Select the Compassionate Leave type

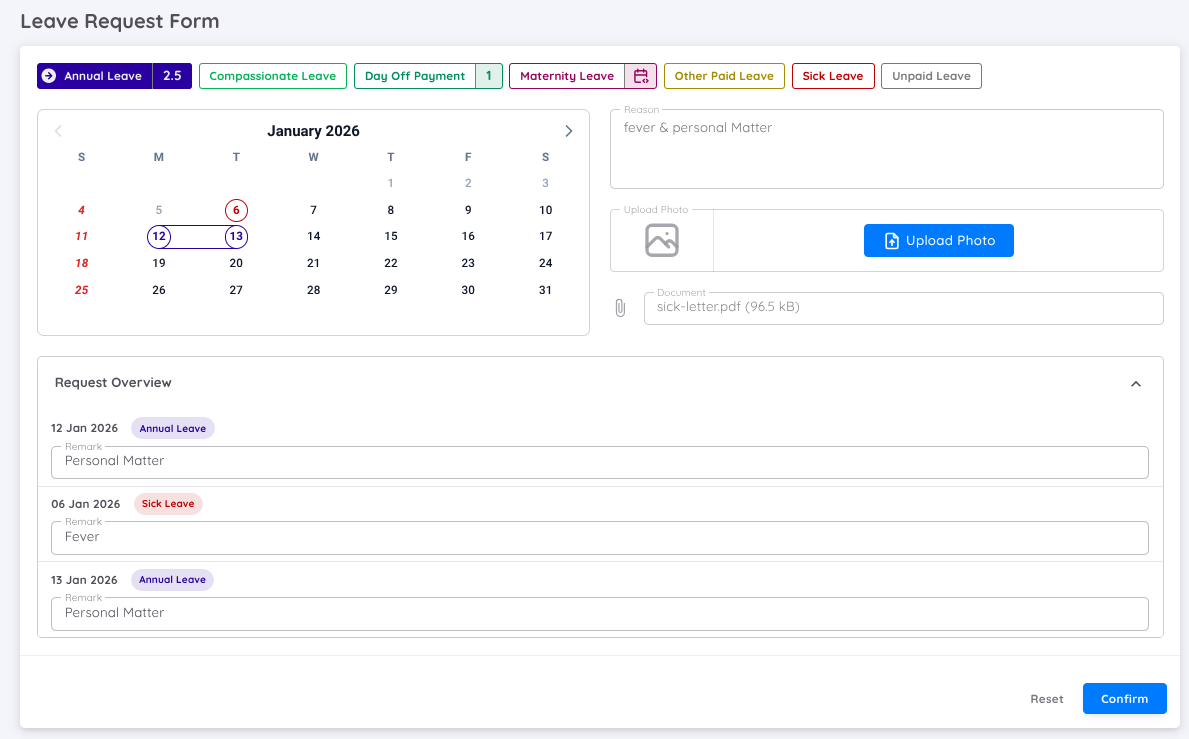tap(272, 75)
